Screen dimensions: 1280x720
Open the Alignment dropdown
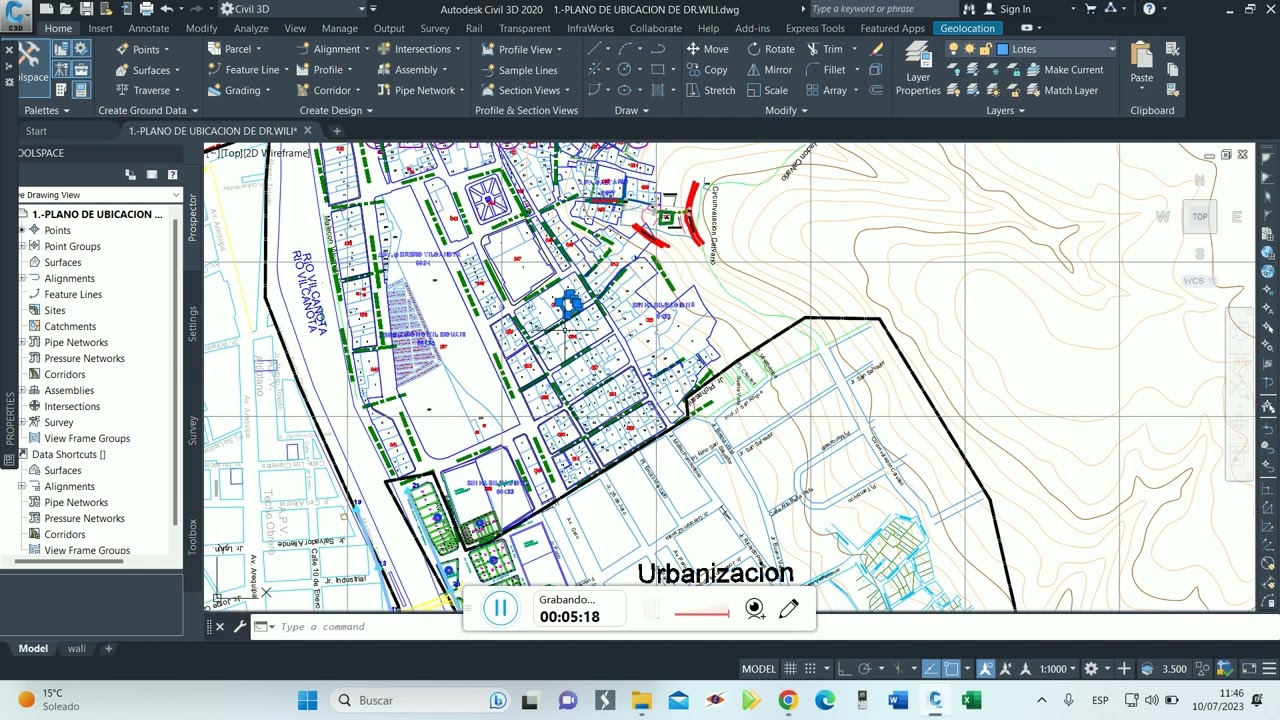[x=337, y=49]
